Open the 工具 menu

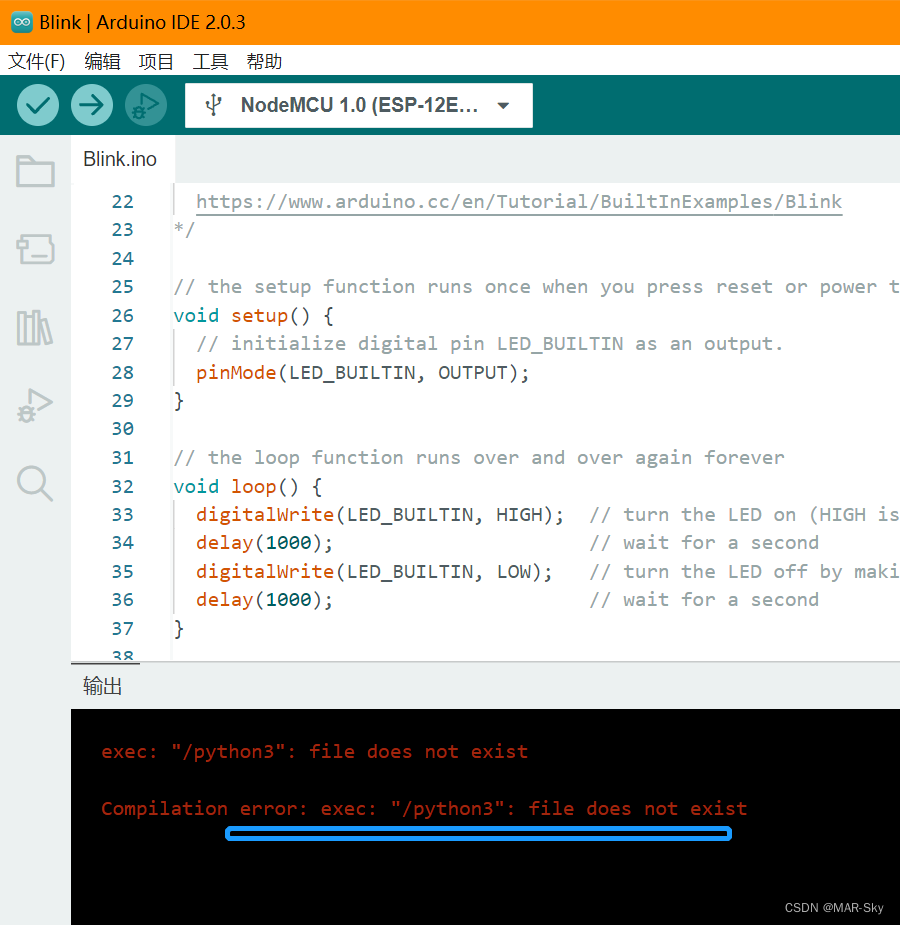(210, 61)
